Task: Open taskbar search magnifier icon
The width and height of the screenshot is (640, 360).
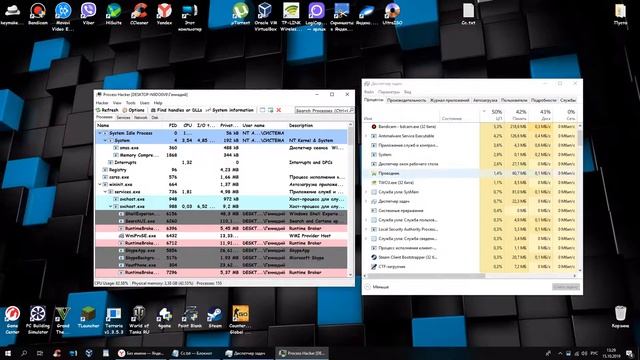Action: point(24,353)
